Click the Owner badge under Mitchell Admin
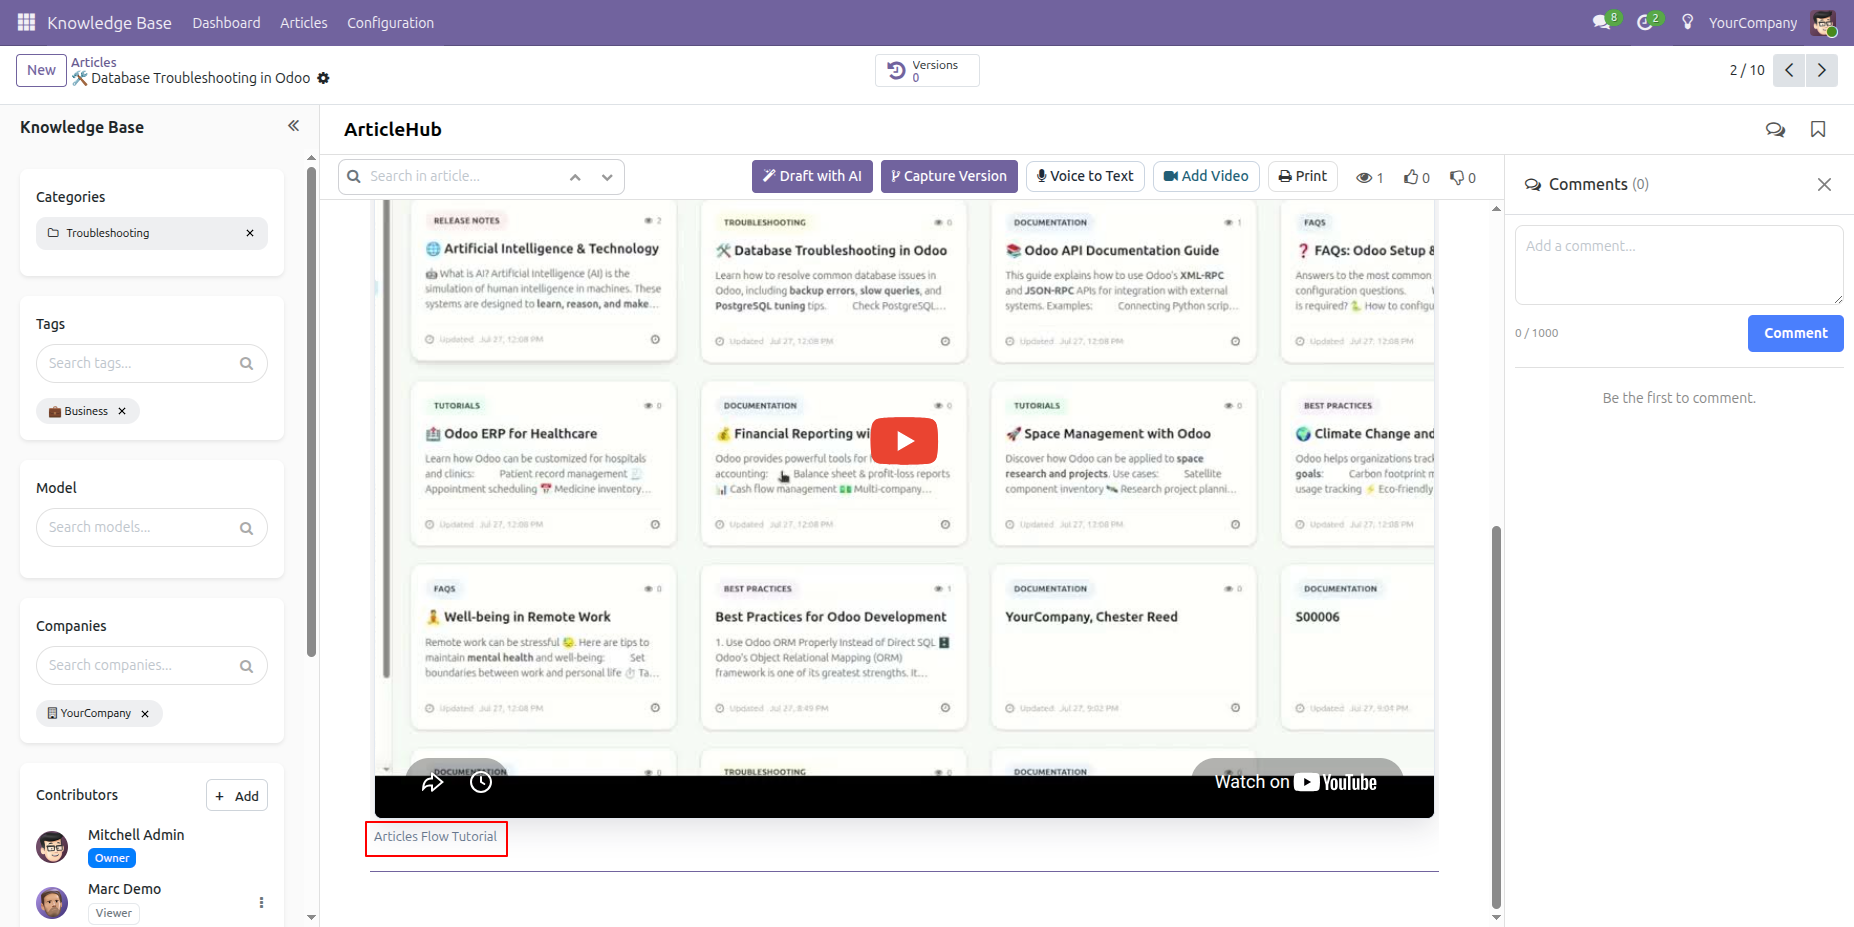1854x927 pixels. pos(112,858)
